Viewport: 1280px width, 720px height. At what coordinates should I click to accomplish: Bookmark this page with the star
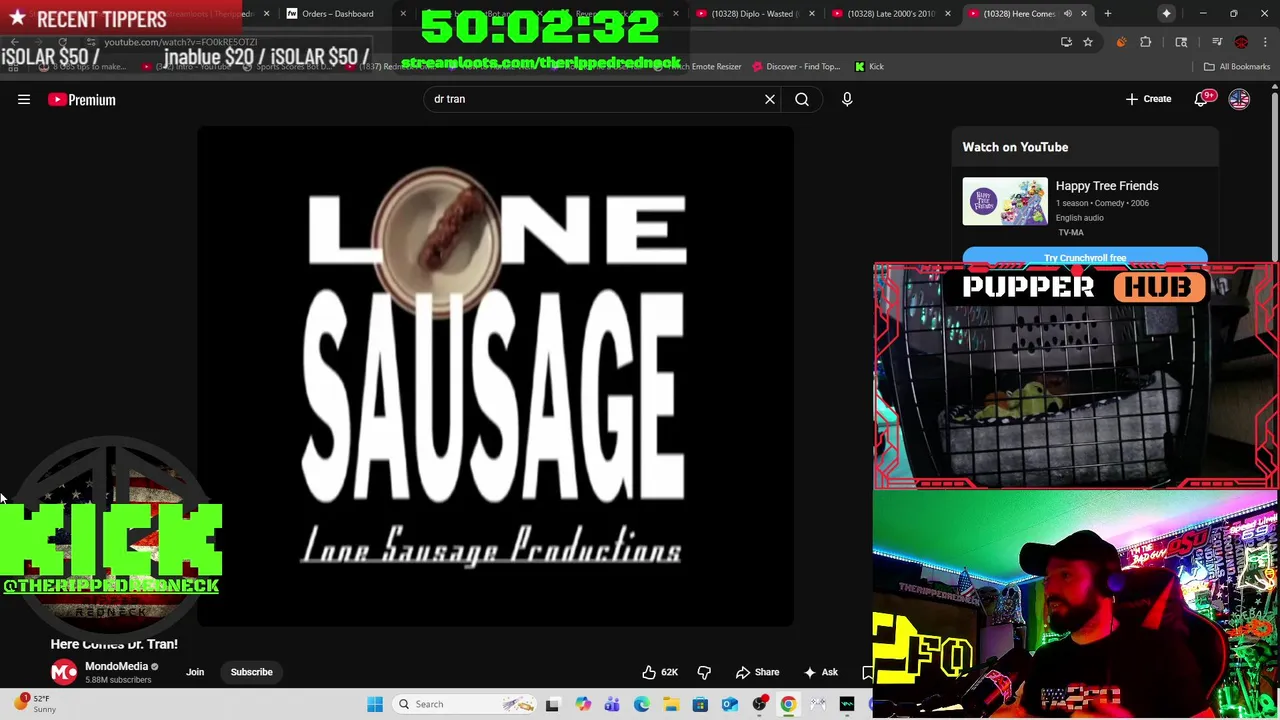1088,42
